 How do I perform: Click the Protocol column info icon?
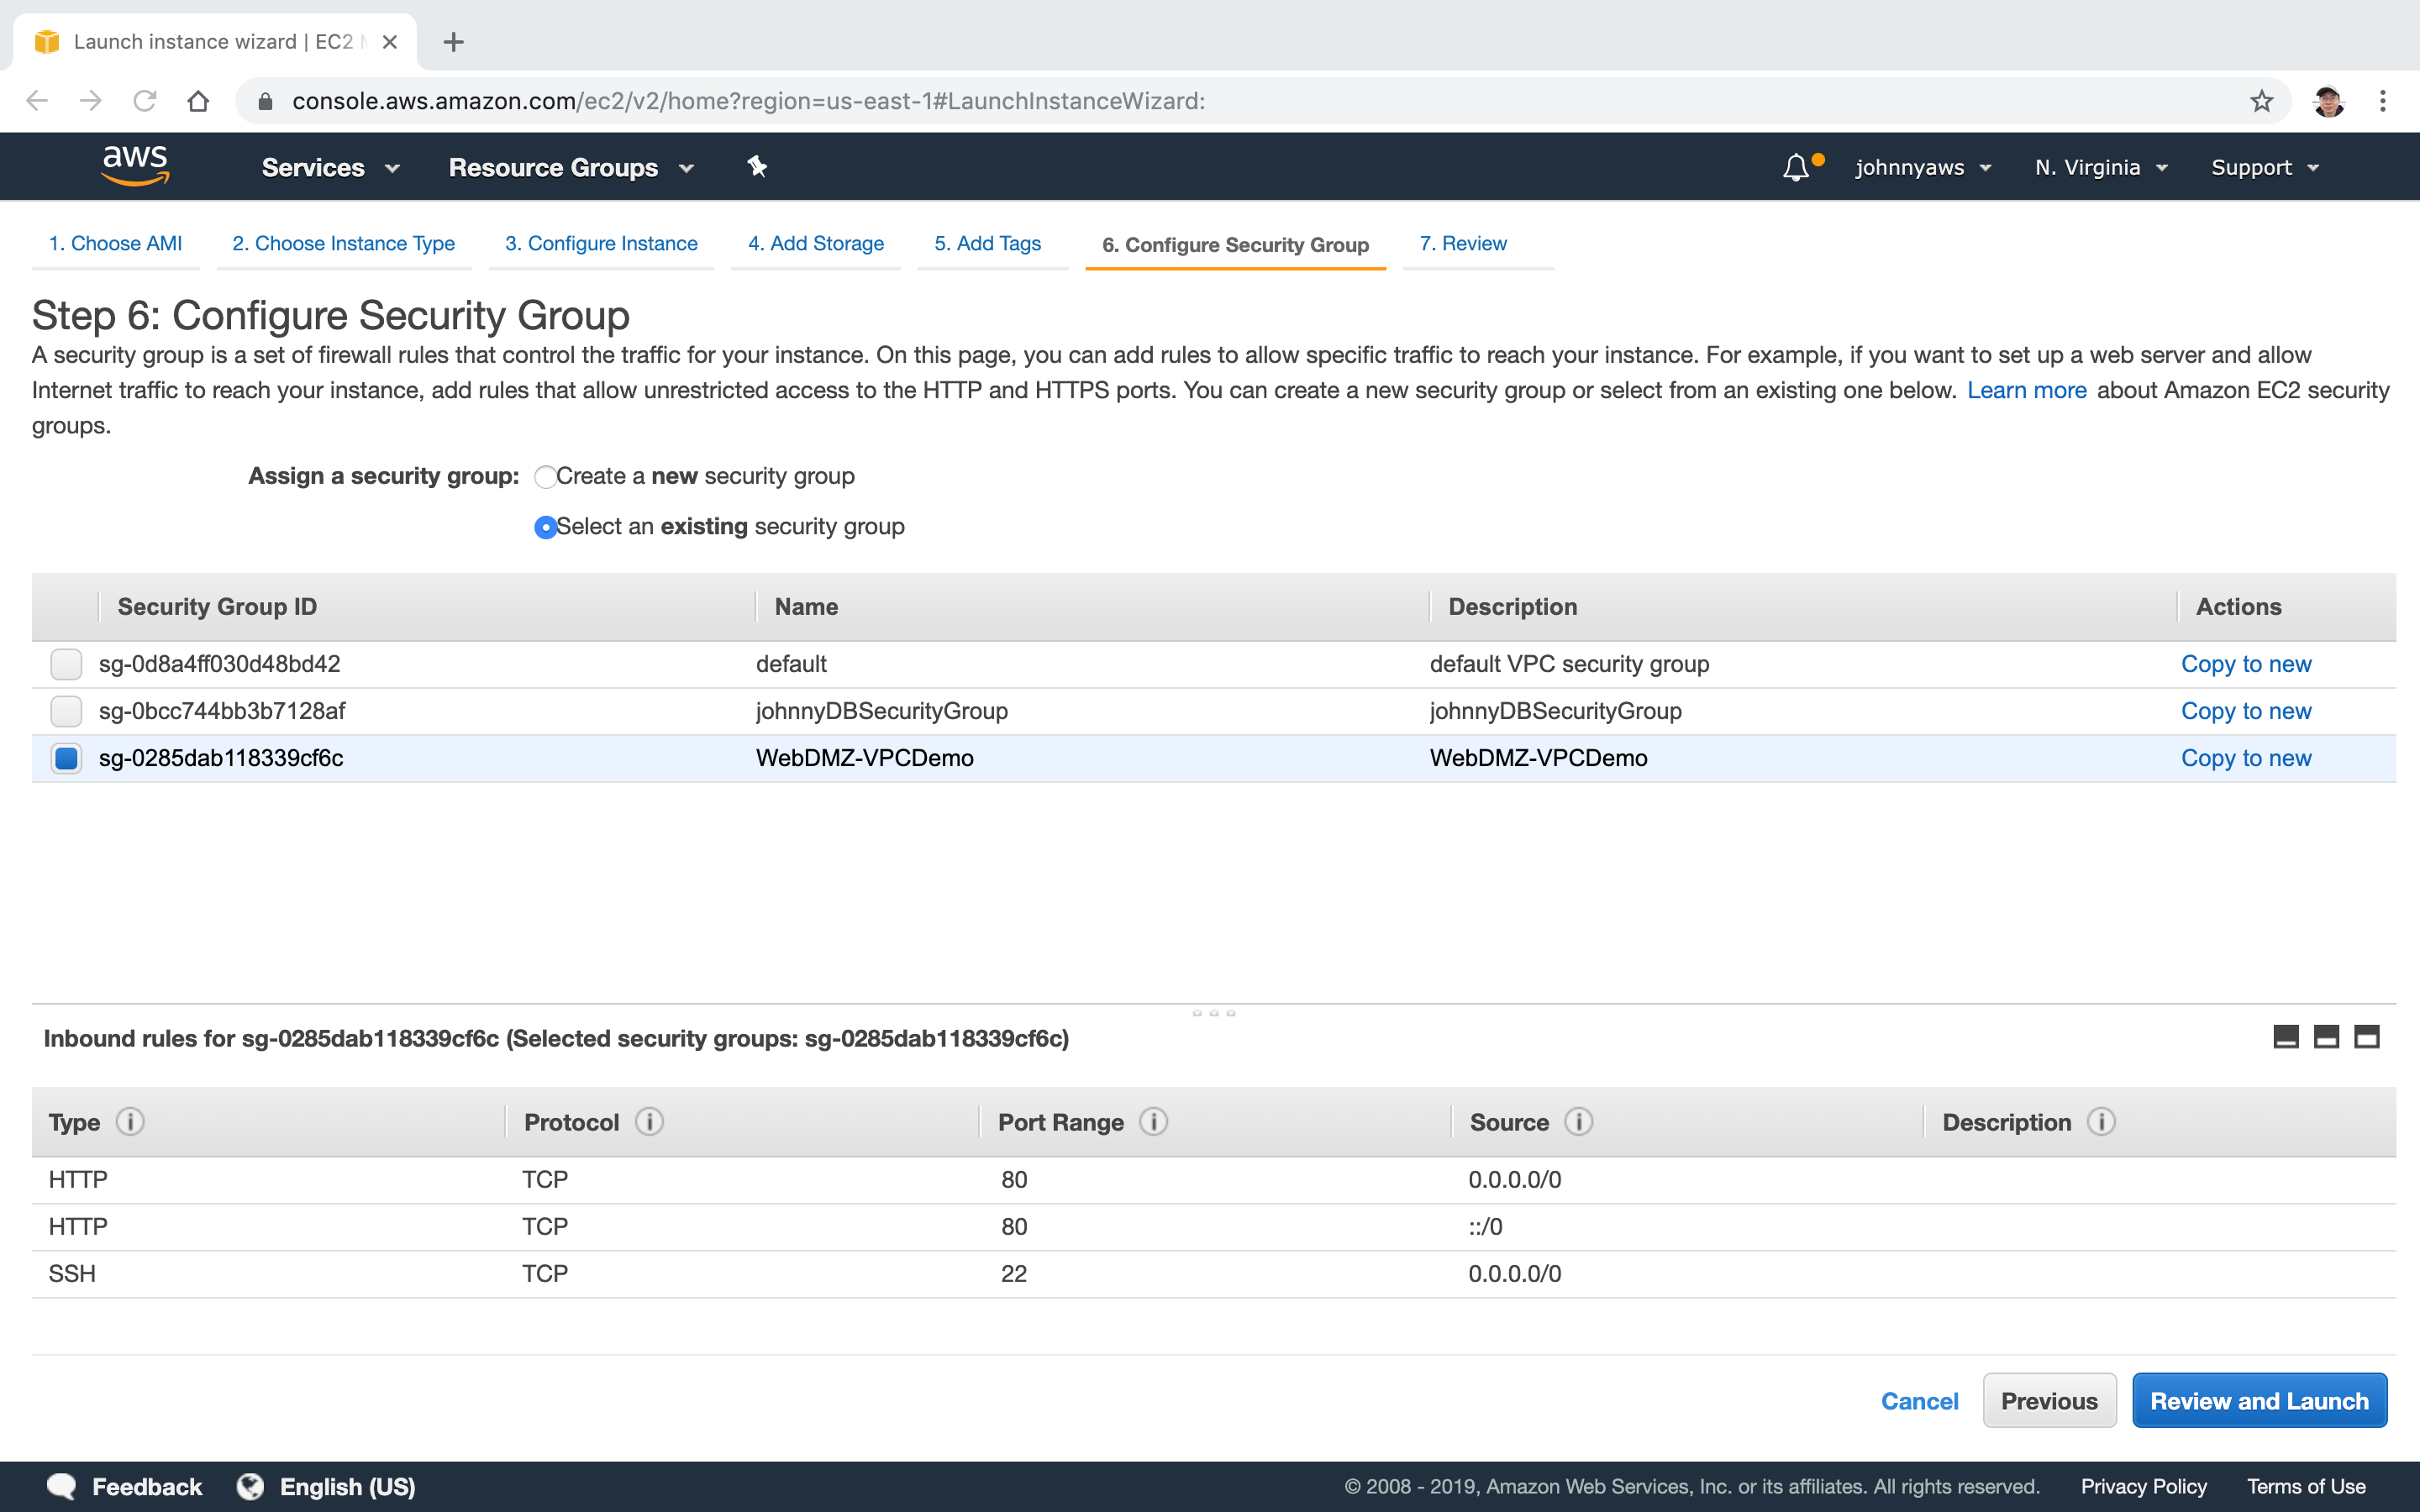pyautogui.click(x=649, y=1122)
